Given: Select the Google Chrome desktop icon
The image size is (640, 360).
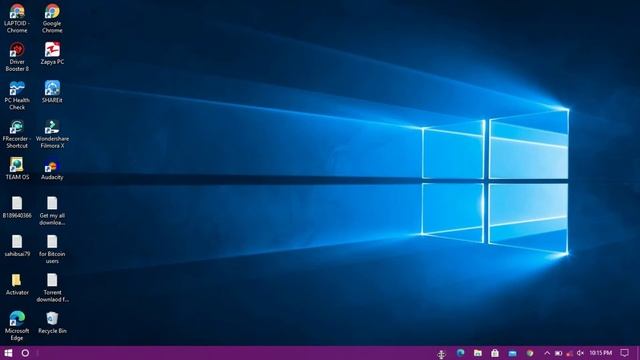Looking at the screenshot, I should (52, 18).
